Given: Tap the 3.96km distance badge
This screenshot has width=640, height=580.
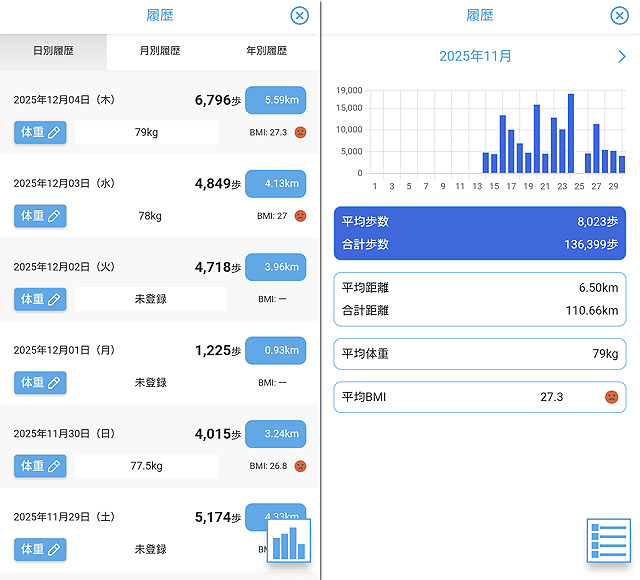Looking at the screenshot, I should pos(275,267).
